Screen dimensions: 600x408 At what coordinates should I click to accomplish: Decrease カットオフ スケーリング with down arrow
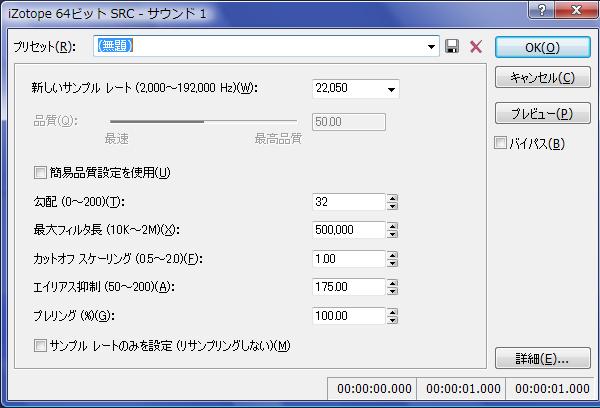[x=392, y=263]
